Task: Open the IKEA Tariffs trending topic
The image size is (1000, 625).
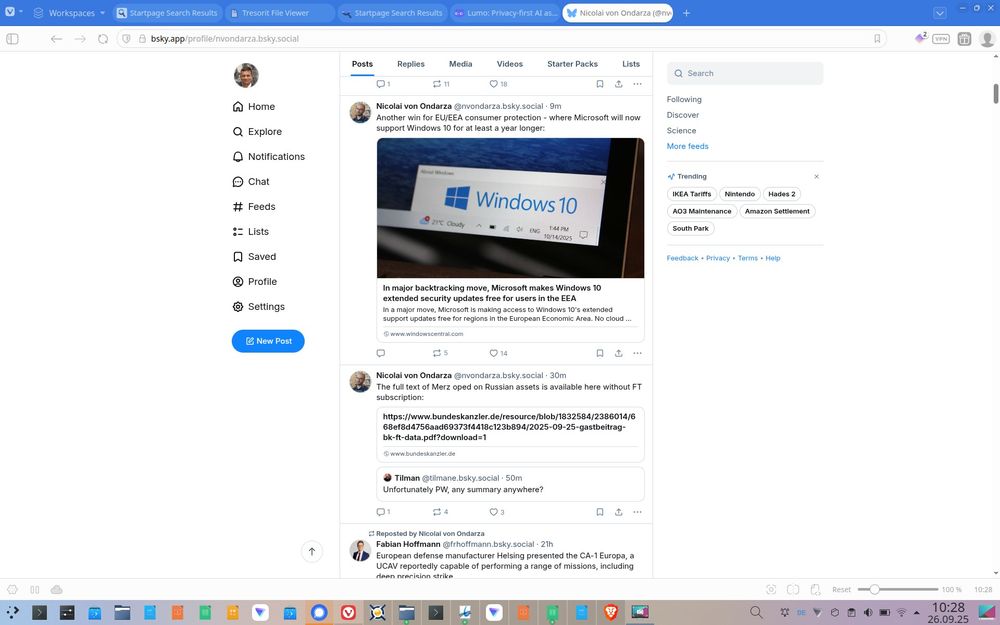Action: [691, 194]
